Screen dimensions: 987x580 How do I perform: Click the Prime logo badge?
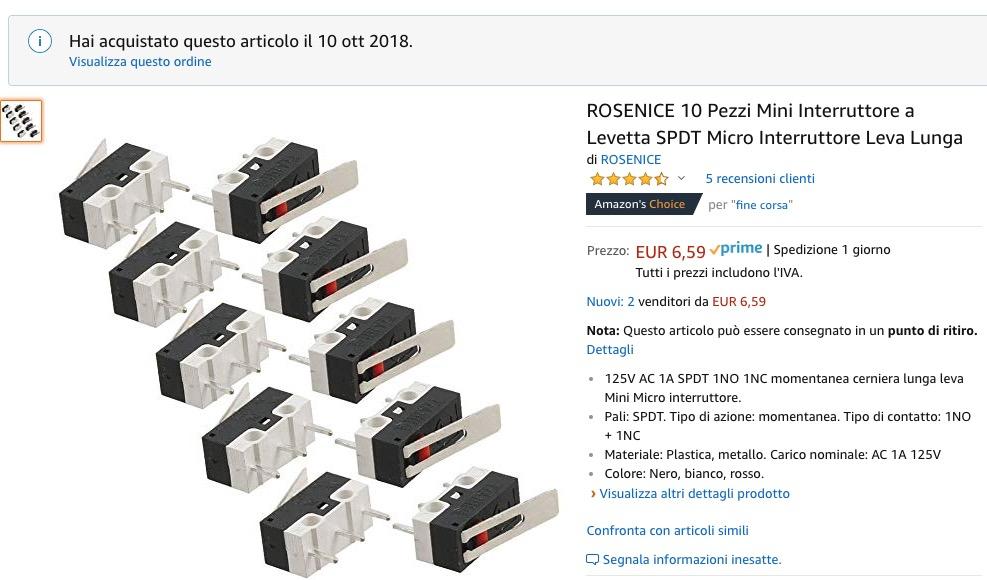(x=735, y=249)
